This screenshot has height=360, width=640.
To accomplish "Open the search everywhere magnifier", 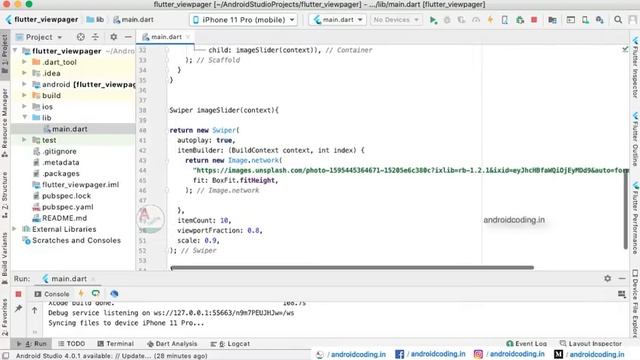I will pos(618,20).
